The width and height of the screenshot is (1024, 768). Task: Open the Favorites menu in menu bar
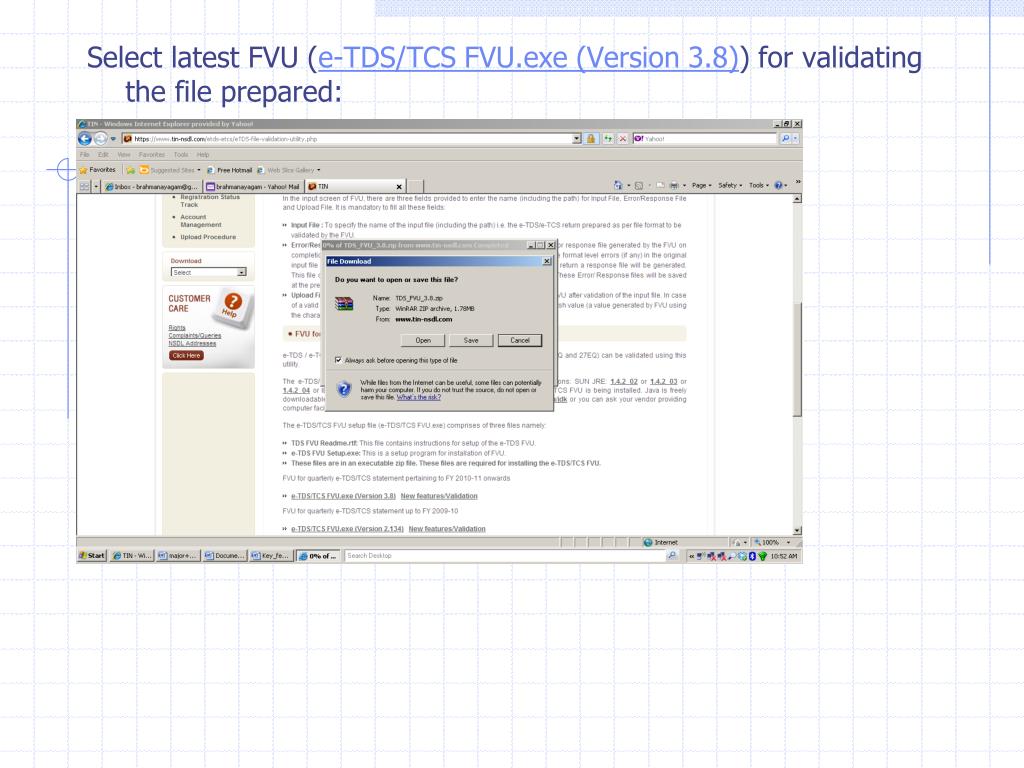click(152, 155)
